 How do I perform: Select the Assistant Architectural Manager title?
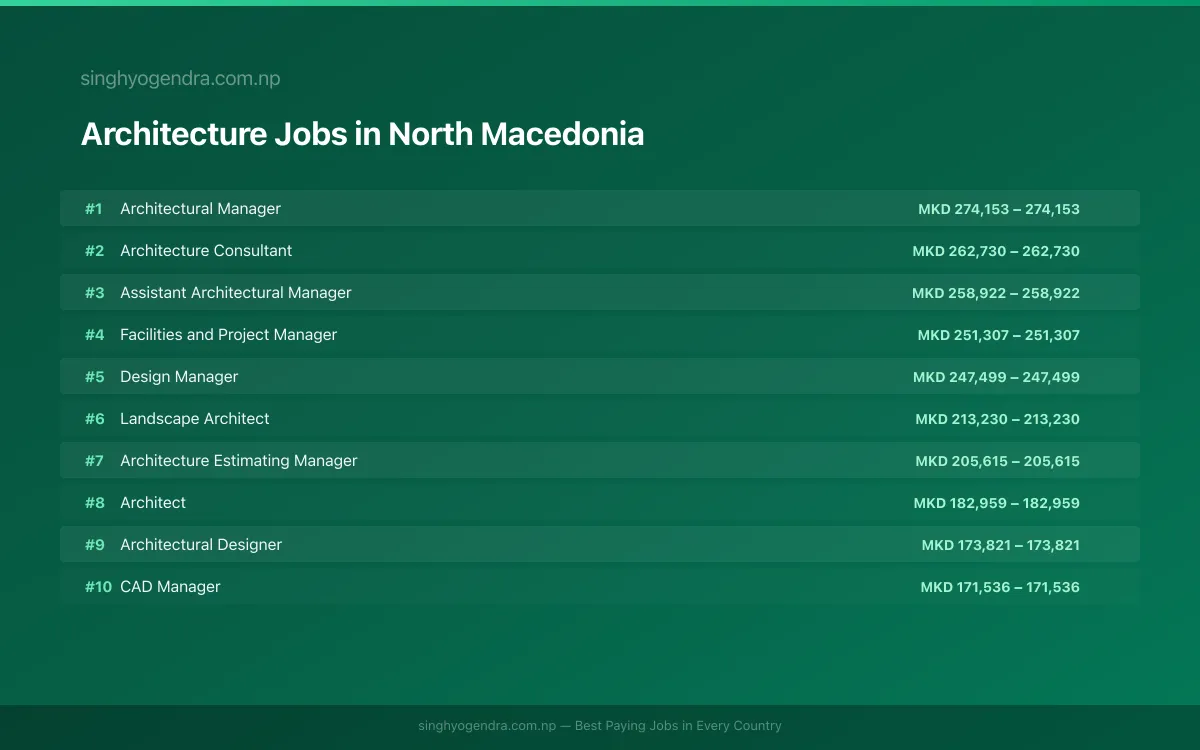pos(236,293)
